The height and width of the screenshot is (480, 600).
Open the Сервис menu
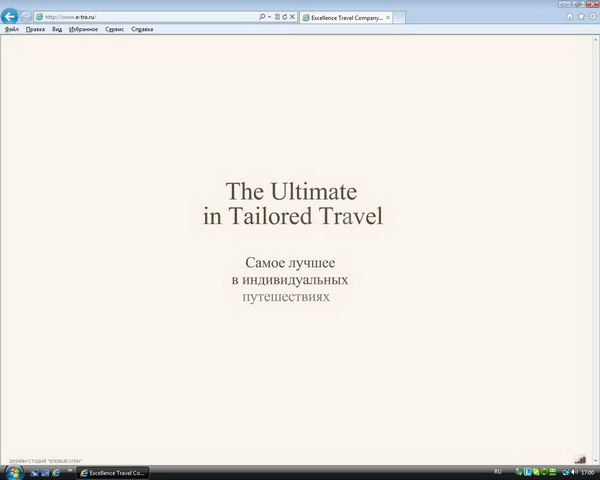(114, 29)
